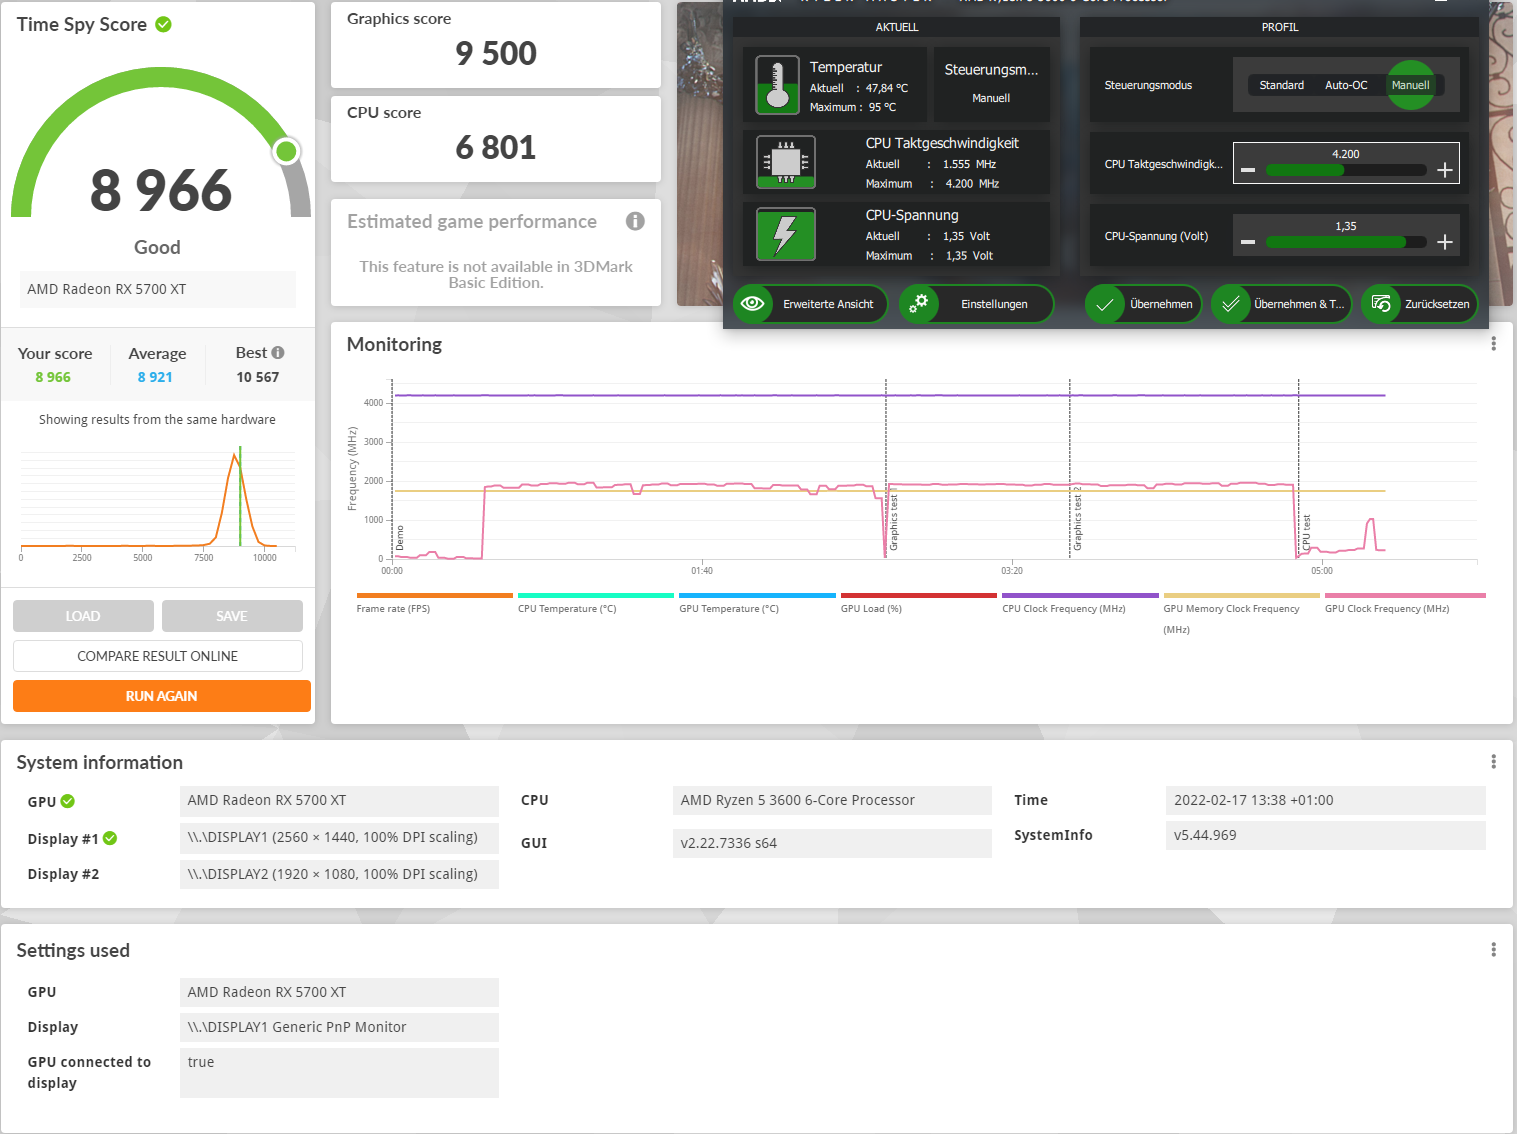Adjust the CPU-Spannung (Volt) green slider bar
1517x1134 pixels.
[x=1346, y=242]
